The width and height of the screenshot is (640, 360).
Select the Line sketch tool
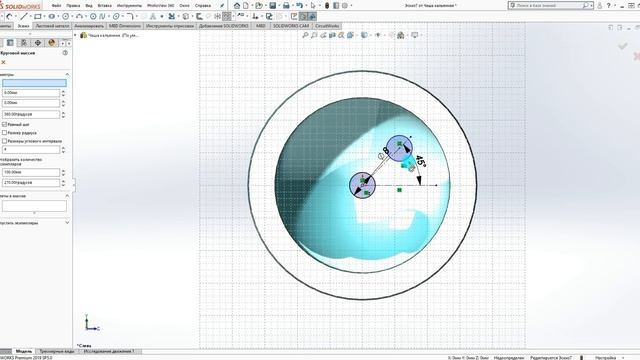pos(24,16)
